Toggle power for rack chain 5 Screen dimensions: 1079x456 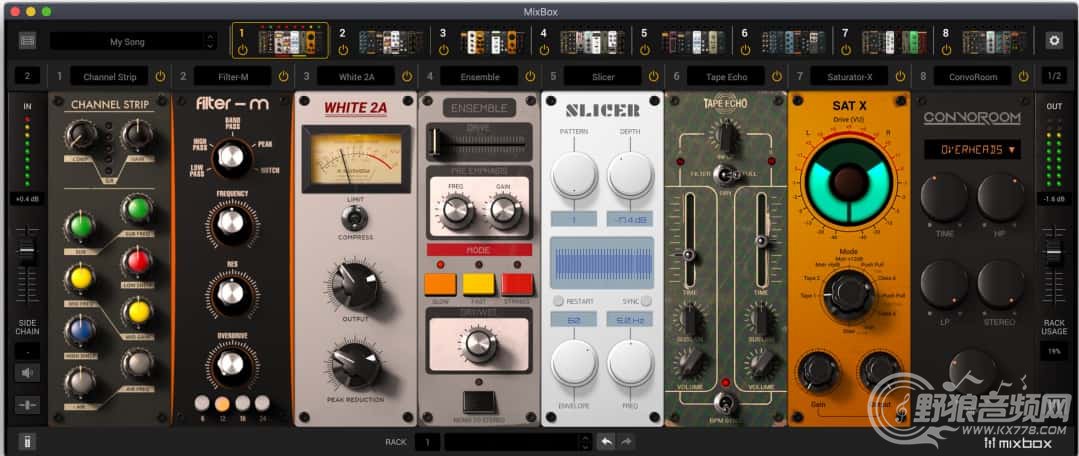[x=644, y=50]
